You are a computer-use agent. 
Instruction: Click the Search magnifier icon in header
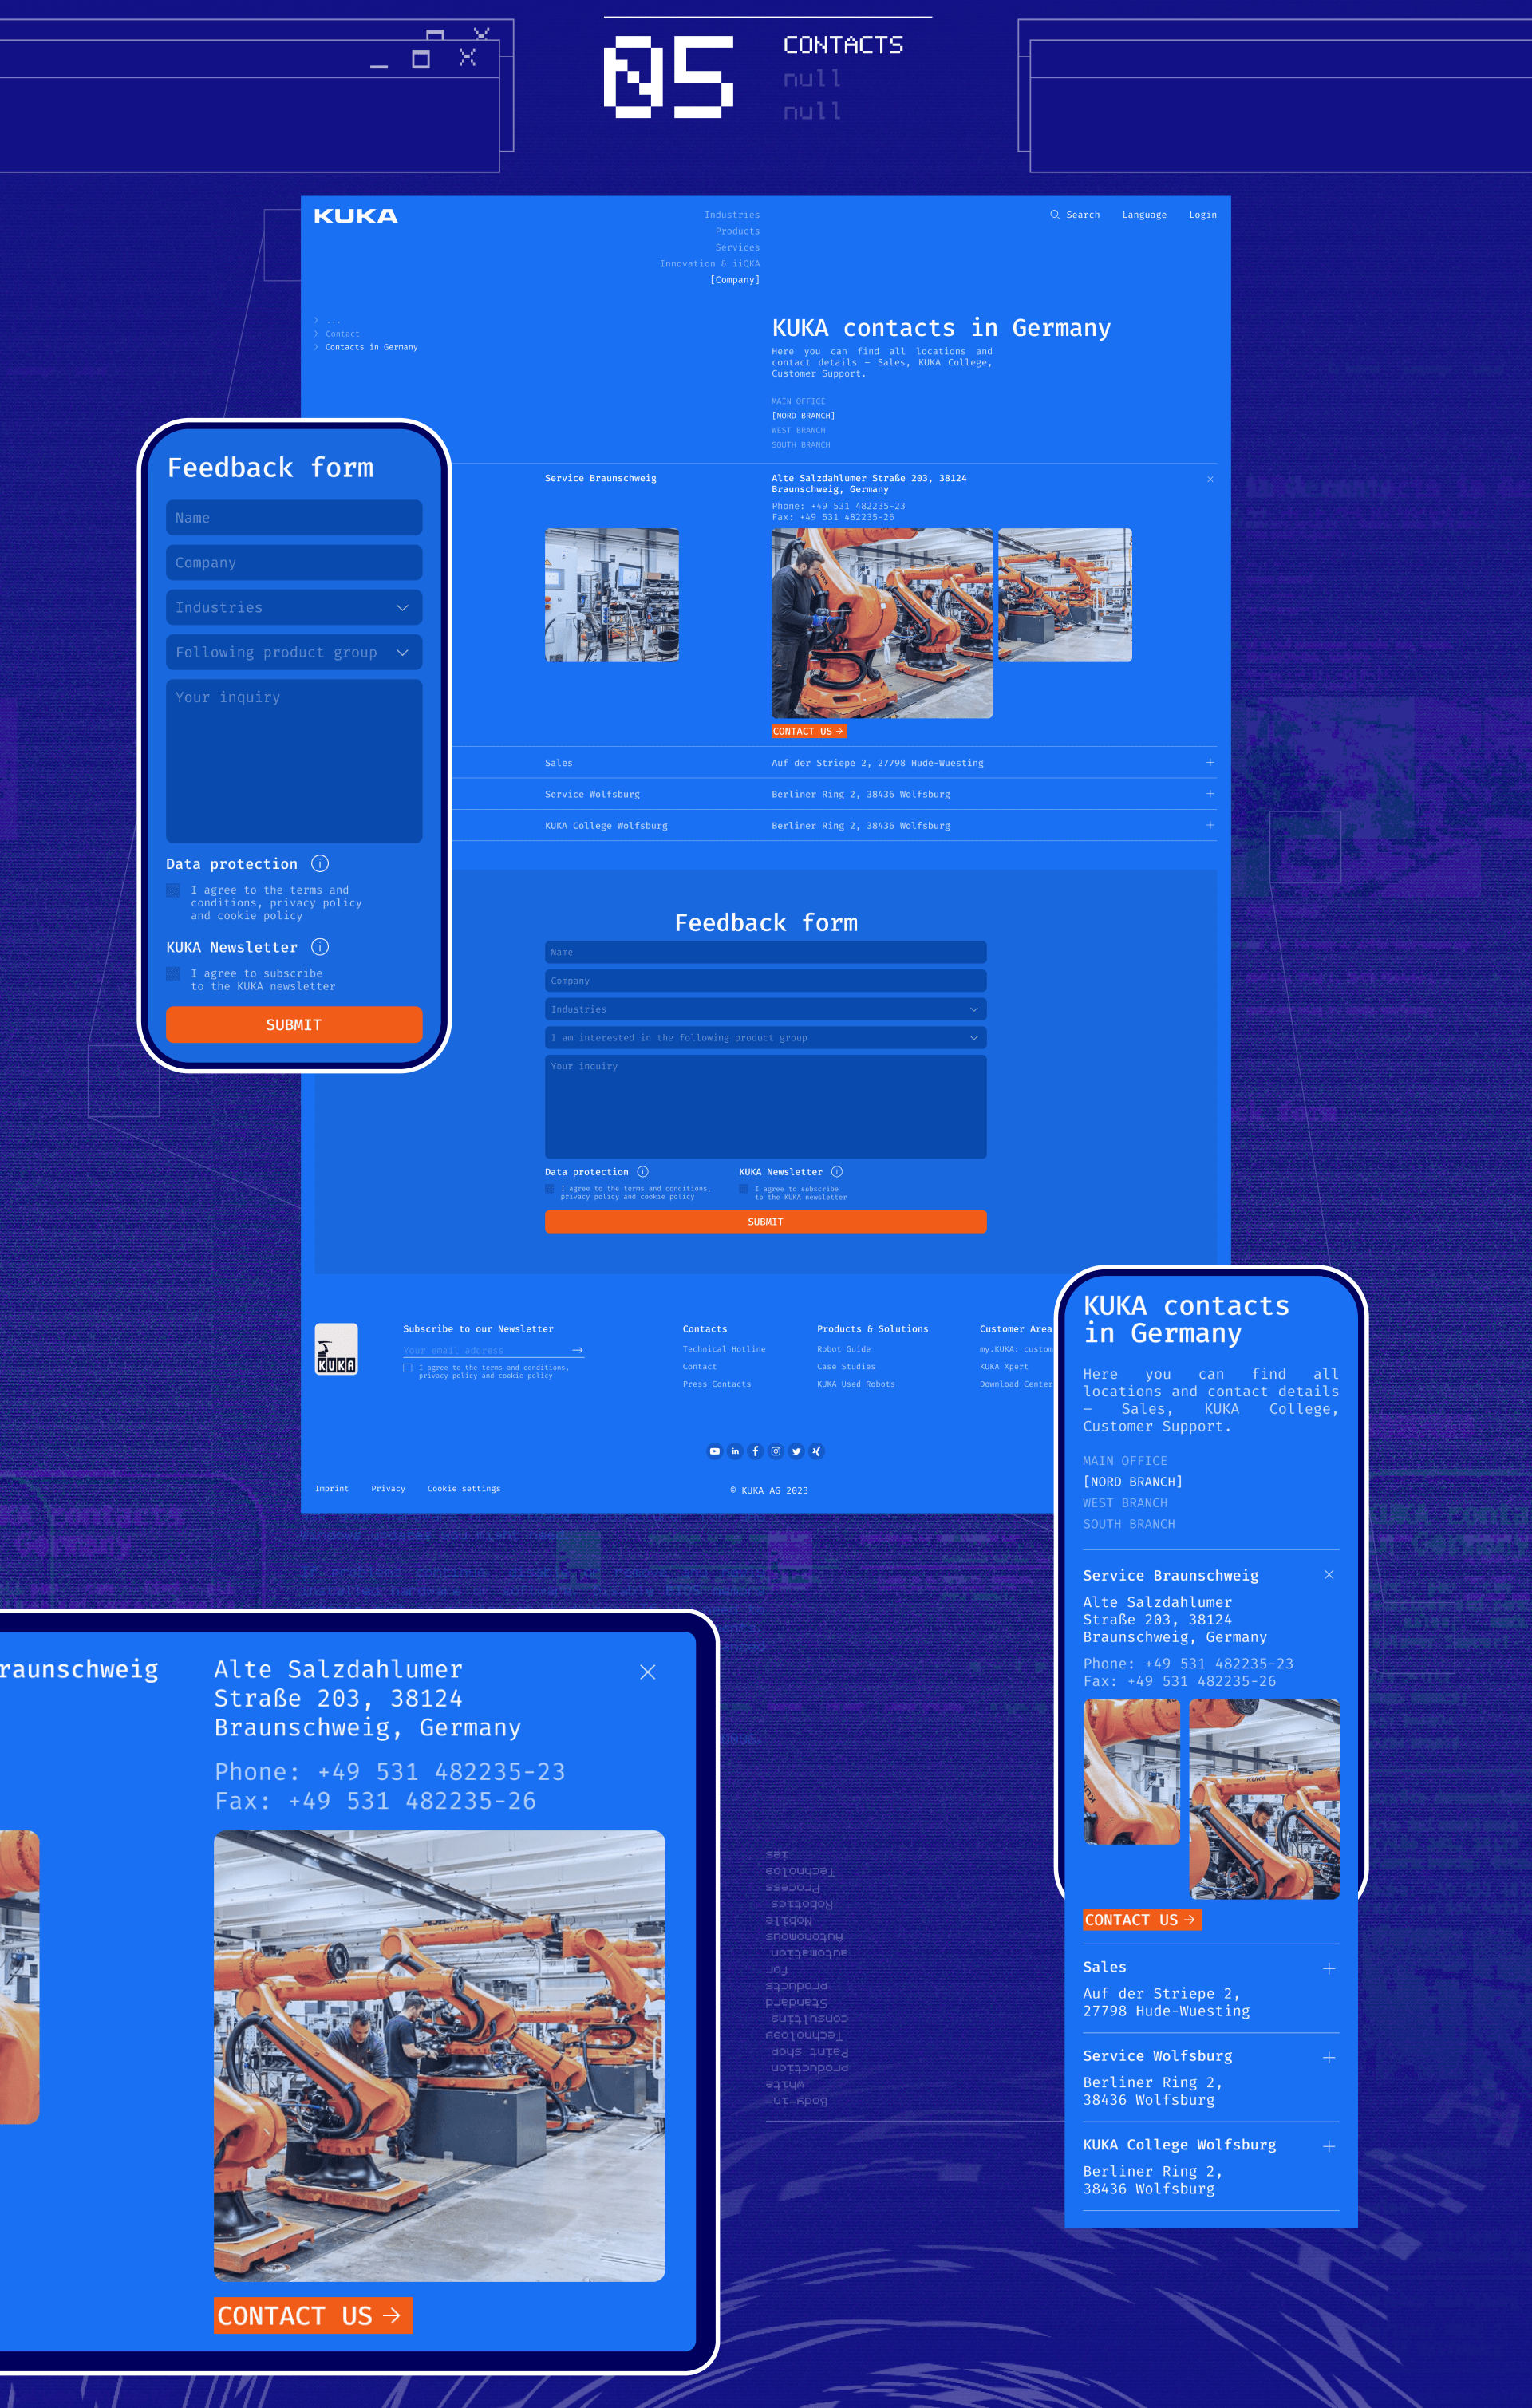(x=1054, y=215)
